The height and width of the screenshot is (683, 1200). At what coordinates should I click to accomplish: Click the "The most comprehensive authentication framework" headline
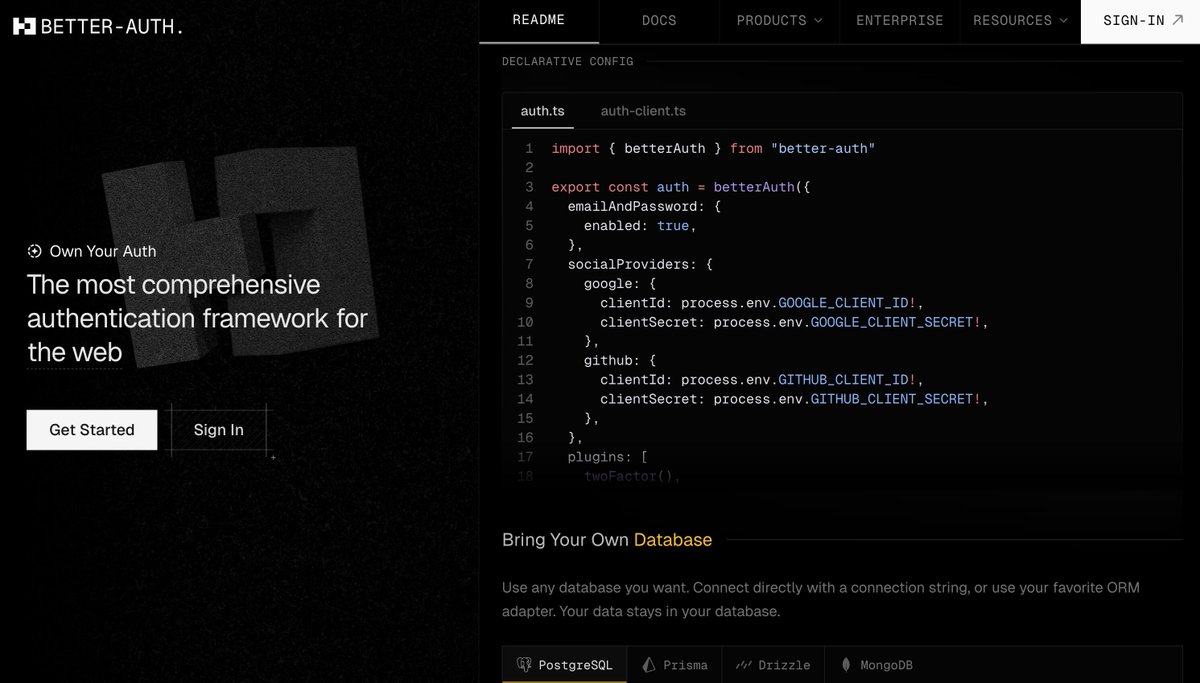(197, 318)
